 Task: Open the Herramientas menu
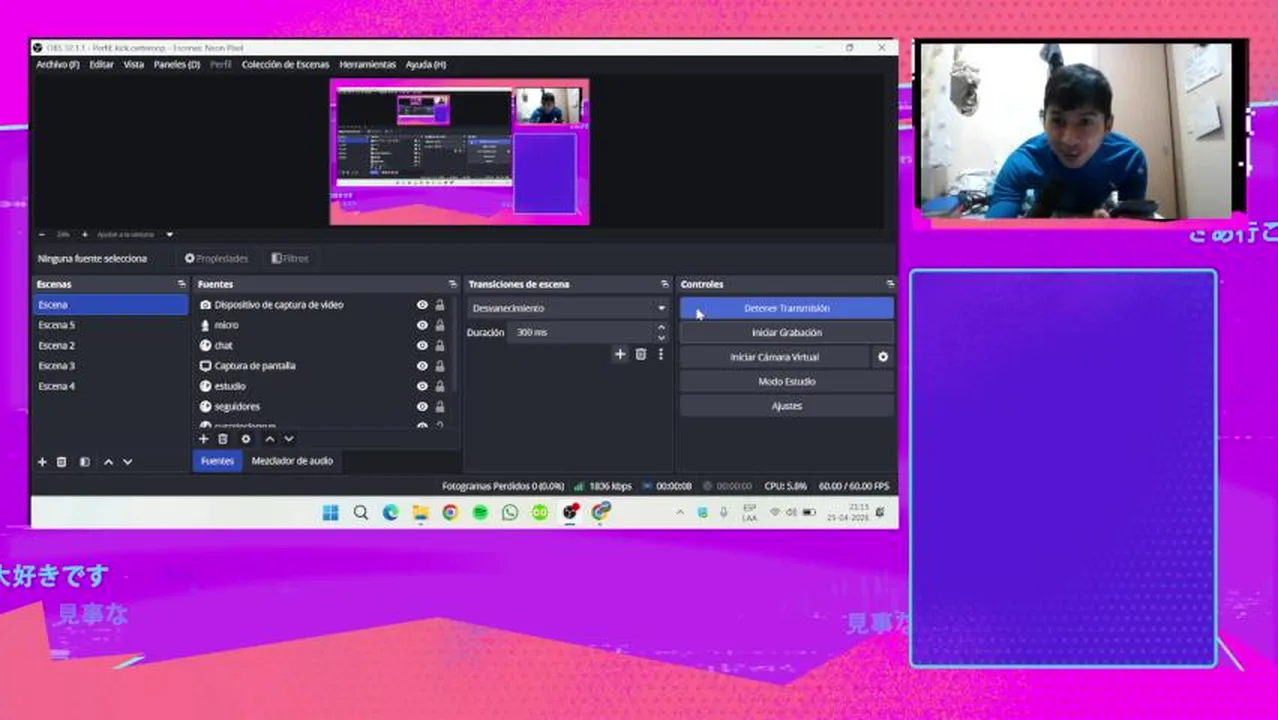[367, 64]
